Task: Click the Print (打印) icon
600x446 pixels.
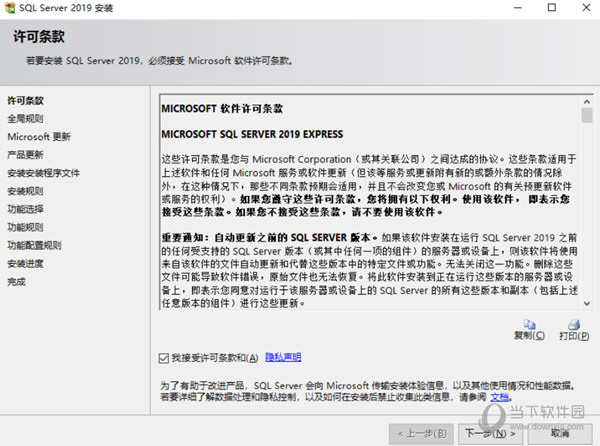Action: tap(574, 325)
